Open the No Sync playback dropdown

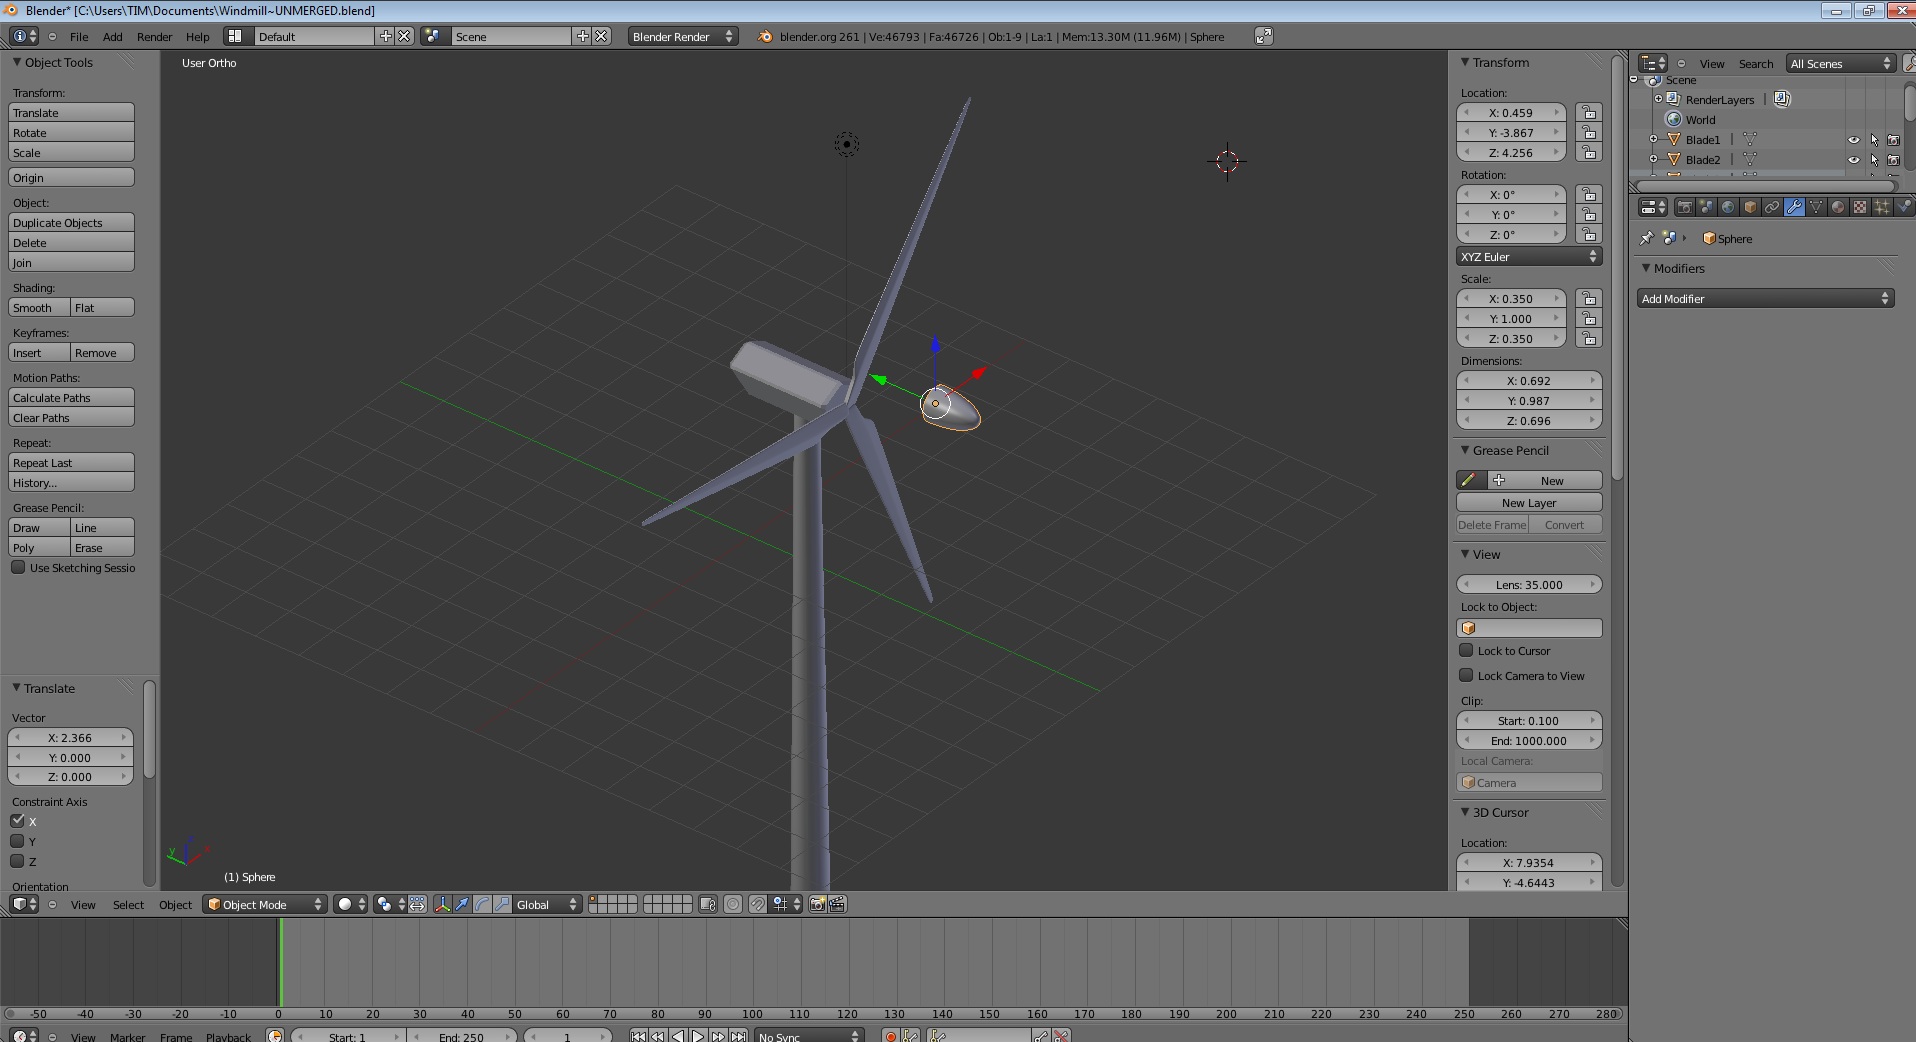pos(808,1036)
